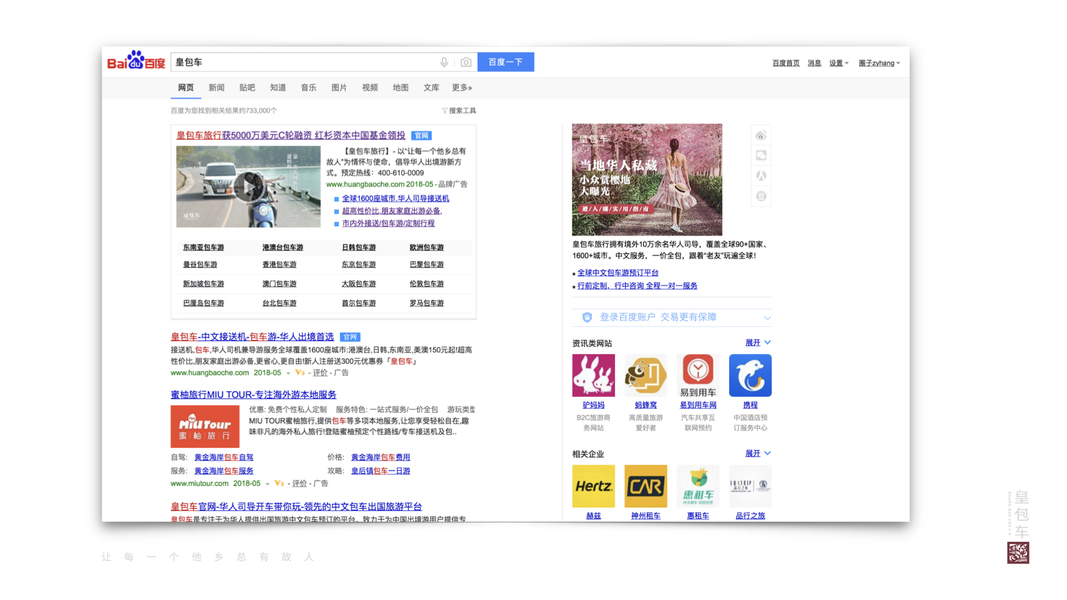Play the 皇包车 promotional video

[x=248, y=186]
